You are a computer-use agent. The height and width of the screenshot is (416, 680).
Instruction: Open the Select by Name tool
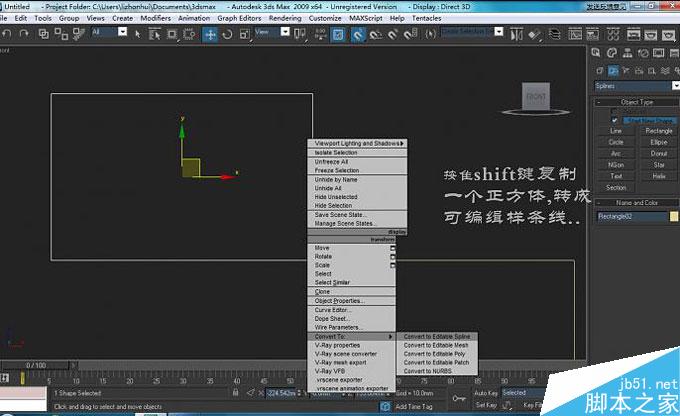tap(154, 34)
